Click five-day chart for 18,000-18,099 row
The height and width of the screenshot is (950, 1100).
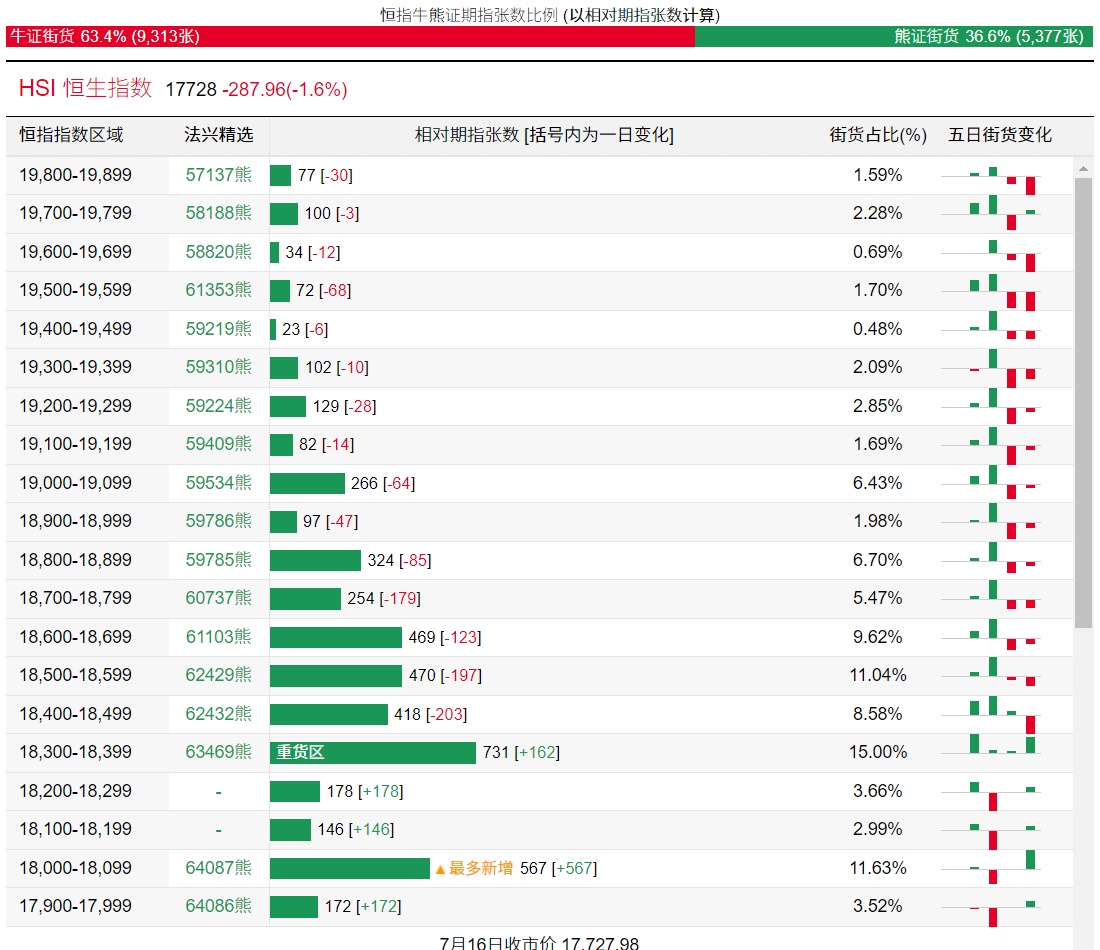[1003, 868]
